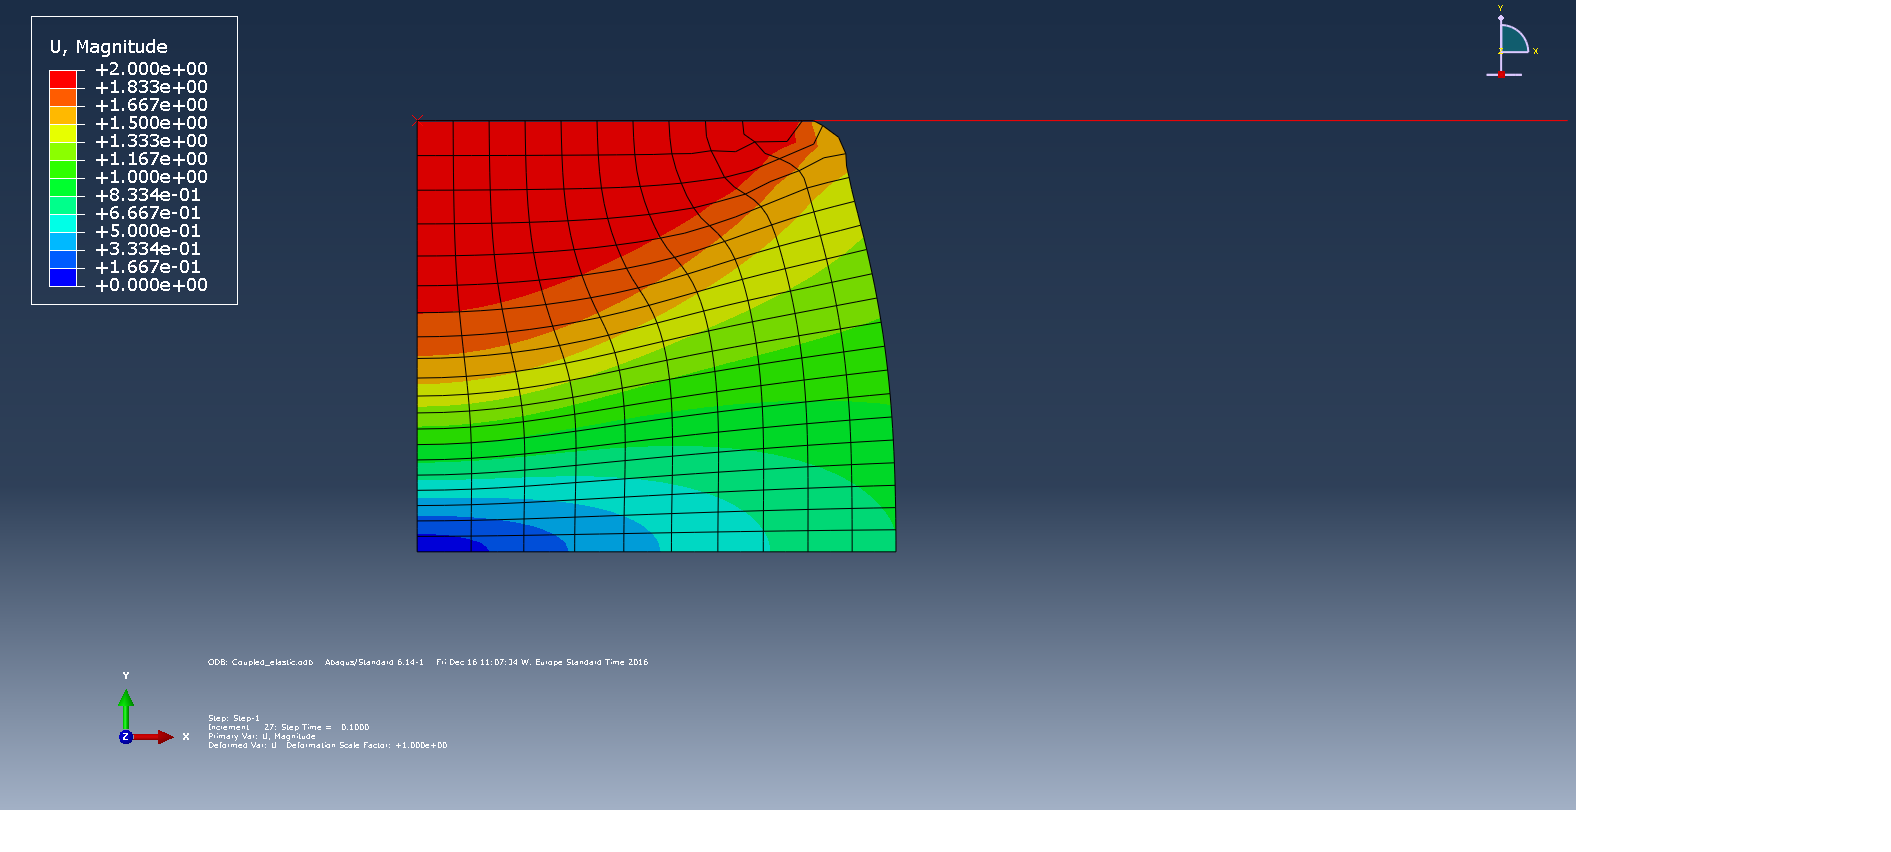Click the red horizontal rigid surface line
1891x852 pixels.
1200,121
